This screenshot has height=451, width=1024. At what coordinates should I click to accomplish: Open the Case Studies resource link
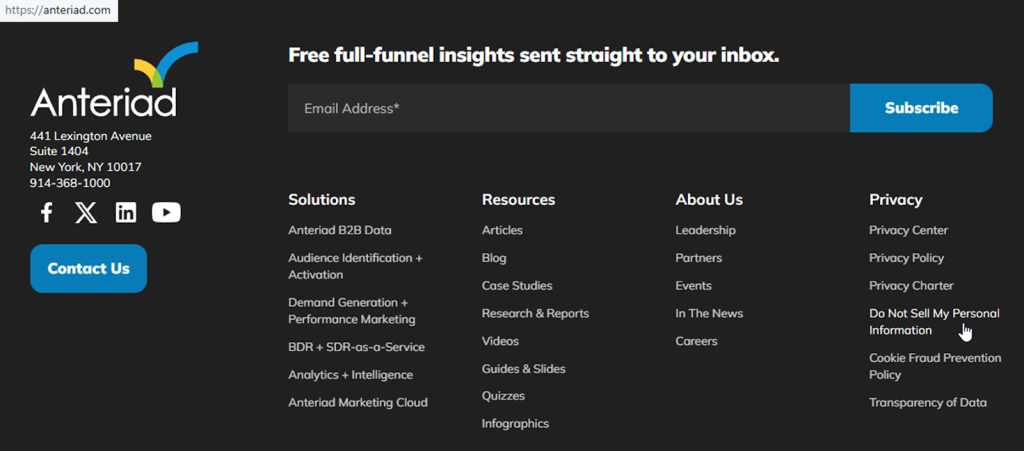[515, 286]
